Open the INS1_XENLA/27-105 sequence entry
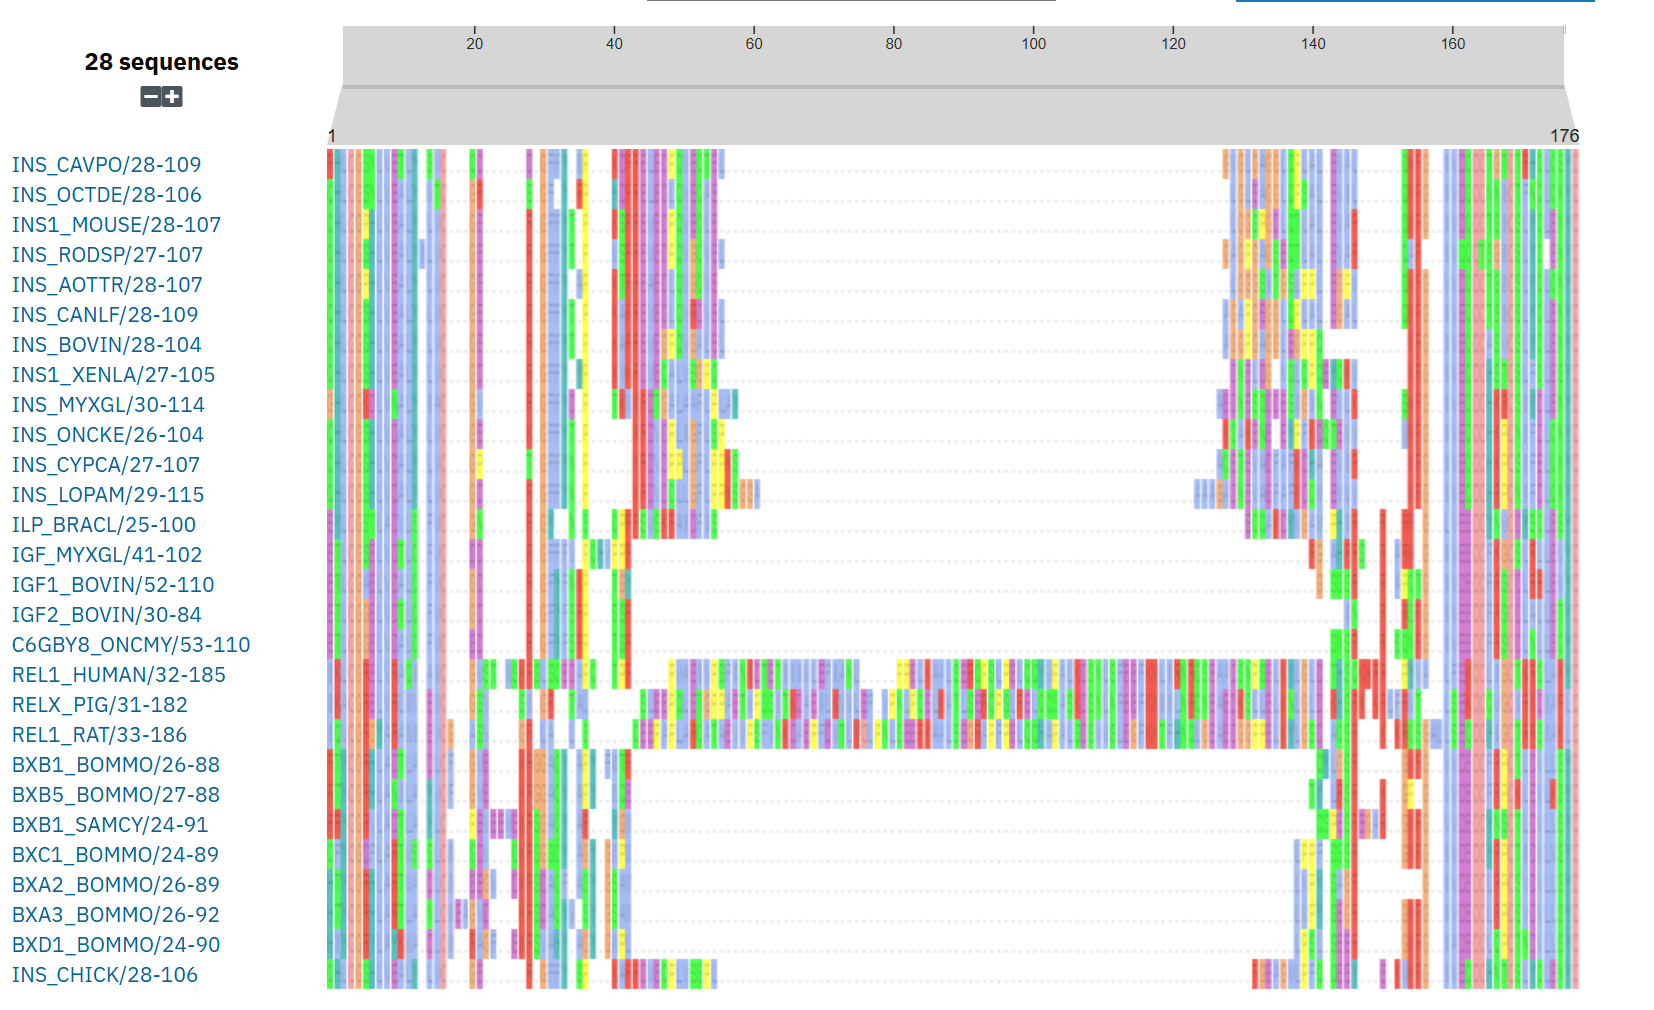Image resolution: width=1654 pixels, height=1010 pixels. tap(113, 375)
